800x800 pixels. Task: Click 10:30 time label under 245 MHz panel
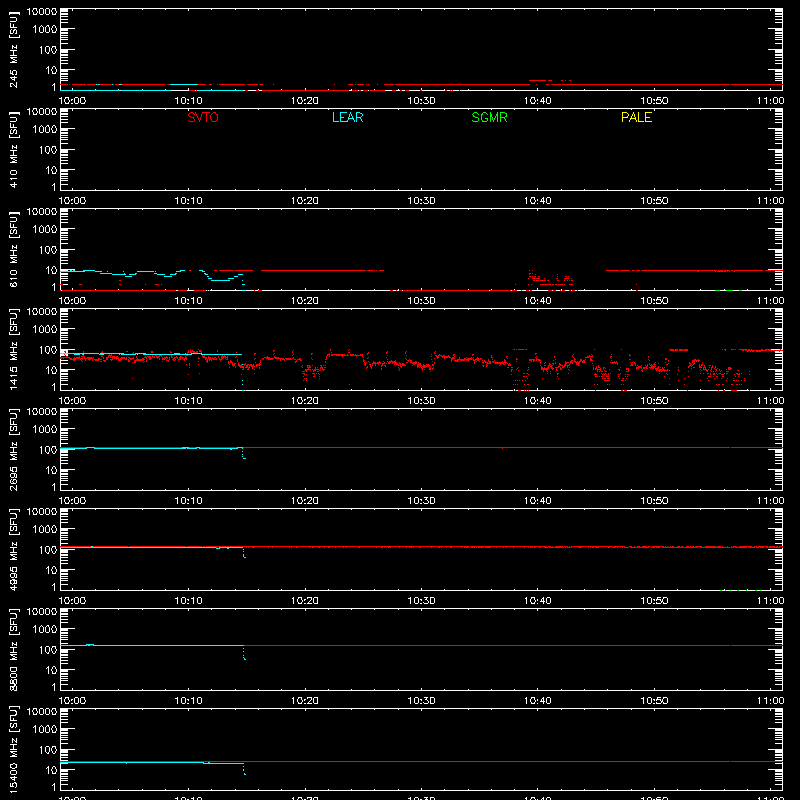click(421, 101)
